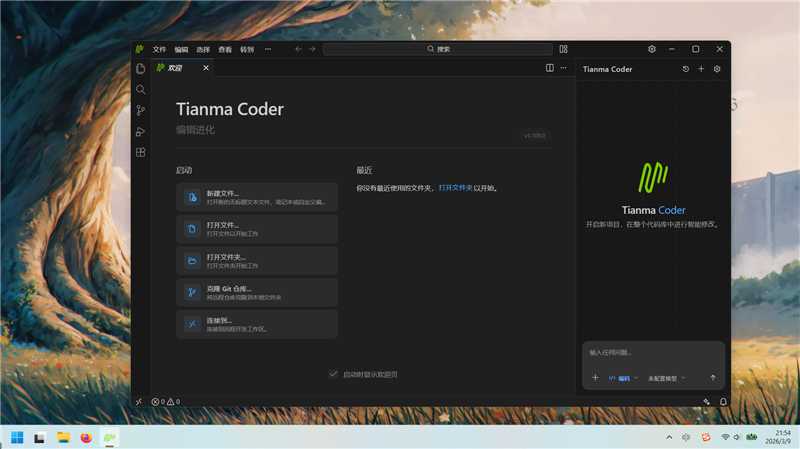Expand the overflow menu ellipsis in menu bar

point(268,49)
